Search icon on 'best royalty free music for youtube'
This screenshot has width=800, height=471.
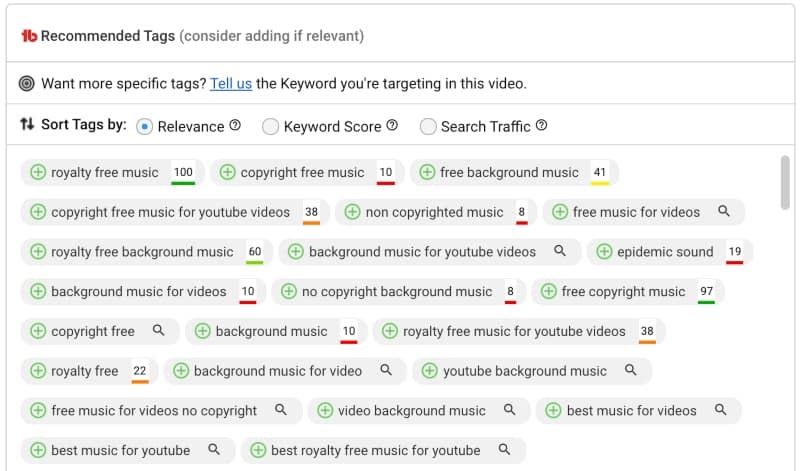tap(504, 449)
